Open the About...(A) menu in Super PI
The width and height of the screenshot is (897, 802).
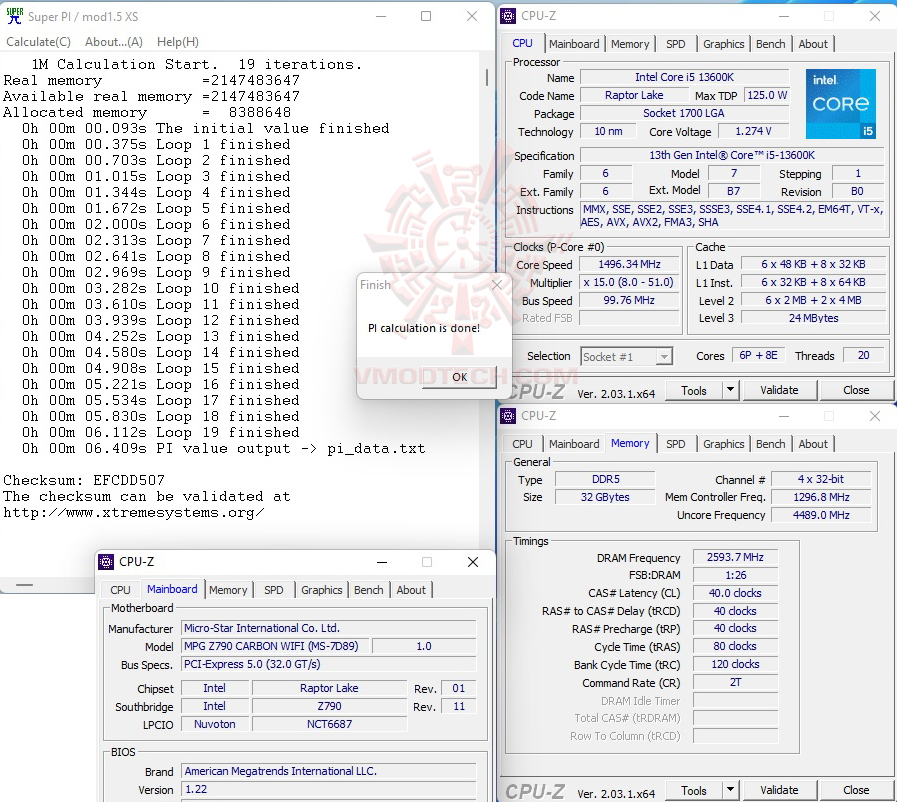coord(114,42)
